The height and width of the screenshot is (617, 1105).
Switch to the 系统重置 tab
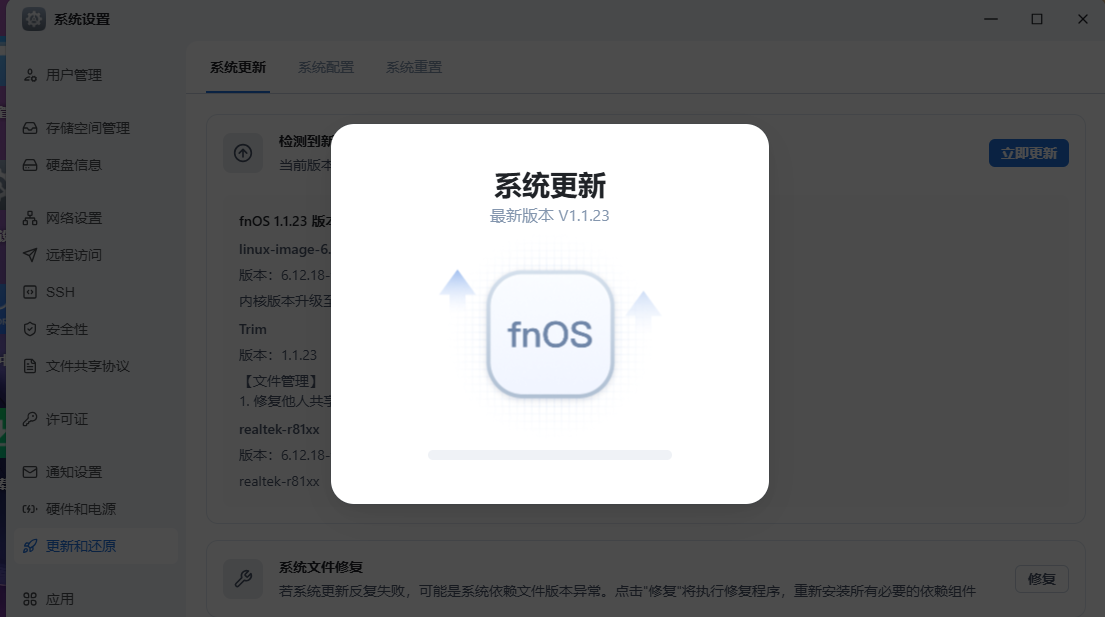pyautogui.click(x=414, y=68)
